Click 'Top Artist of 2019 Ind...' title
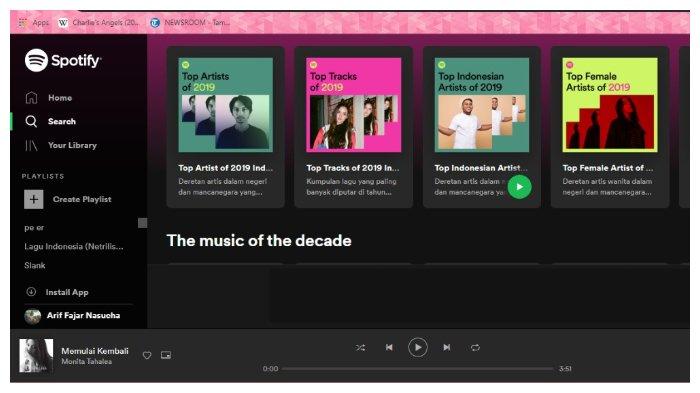 pyautogui.click(x=225, y=168)
